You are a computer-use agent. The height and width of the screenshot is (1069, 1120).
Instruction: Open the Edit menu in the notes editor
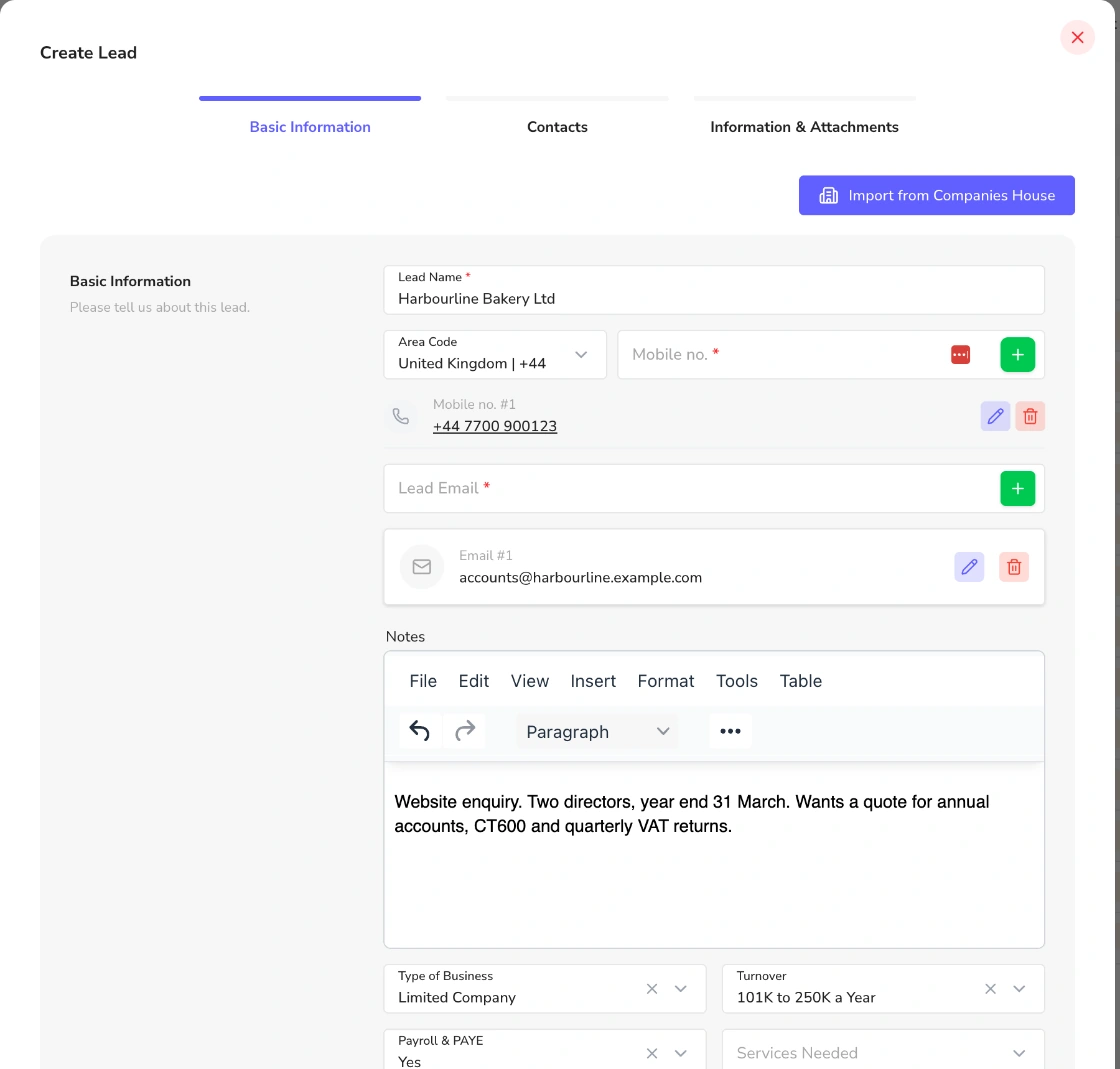click(x=474, y=681)
